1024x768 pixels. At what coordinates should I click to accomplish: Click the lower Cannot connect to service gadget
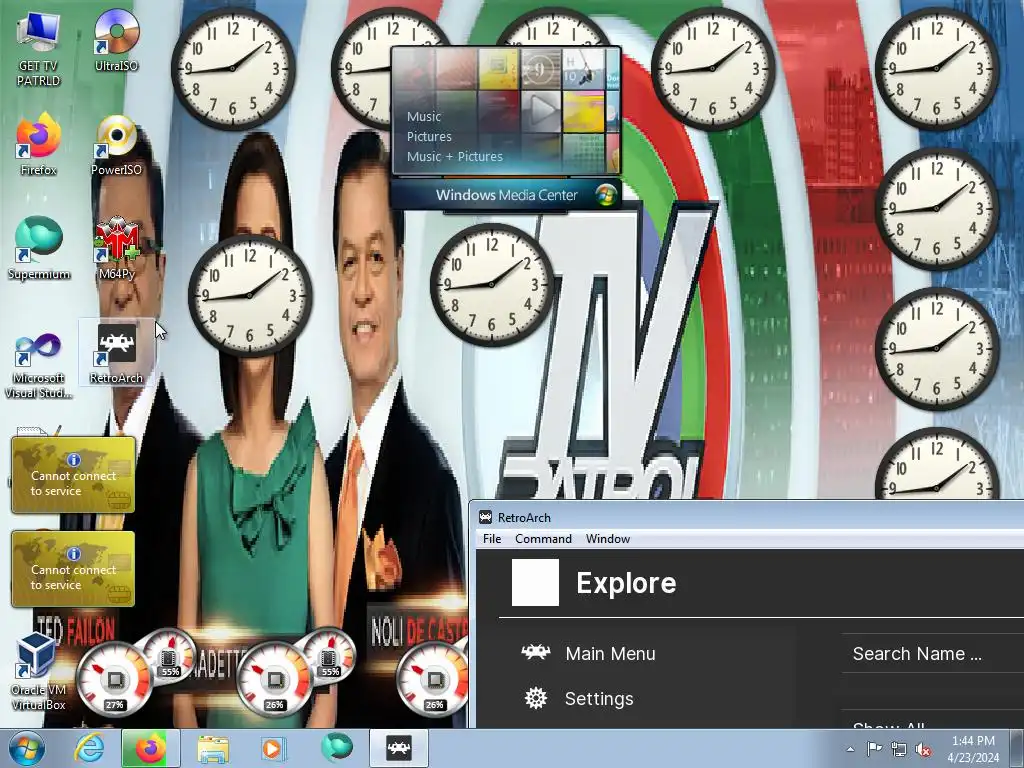click(73, 568)
